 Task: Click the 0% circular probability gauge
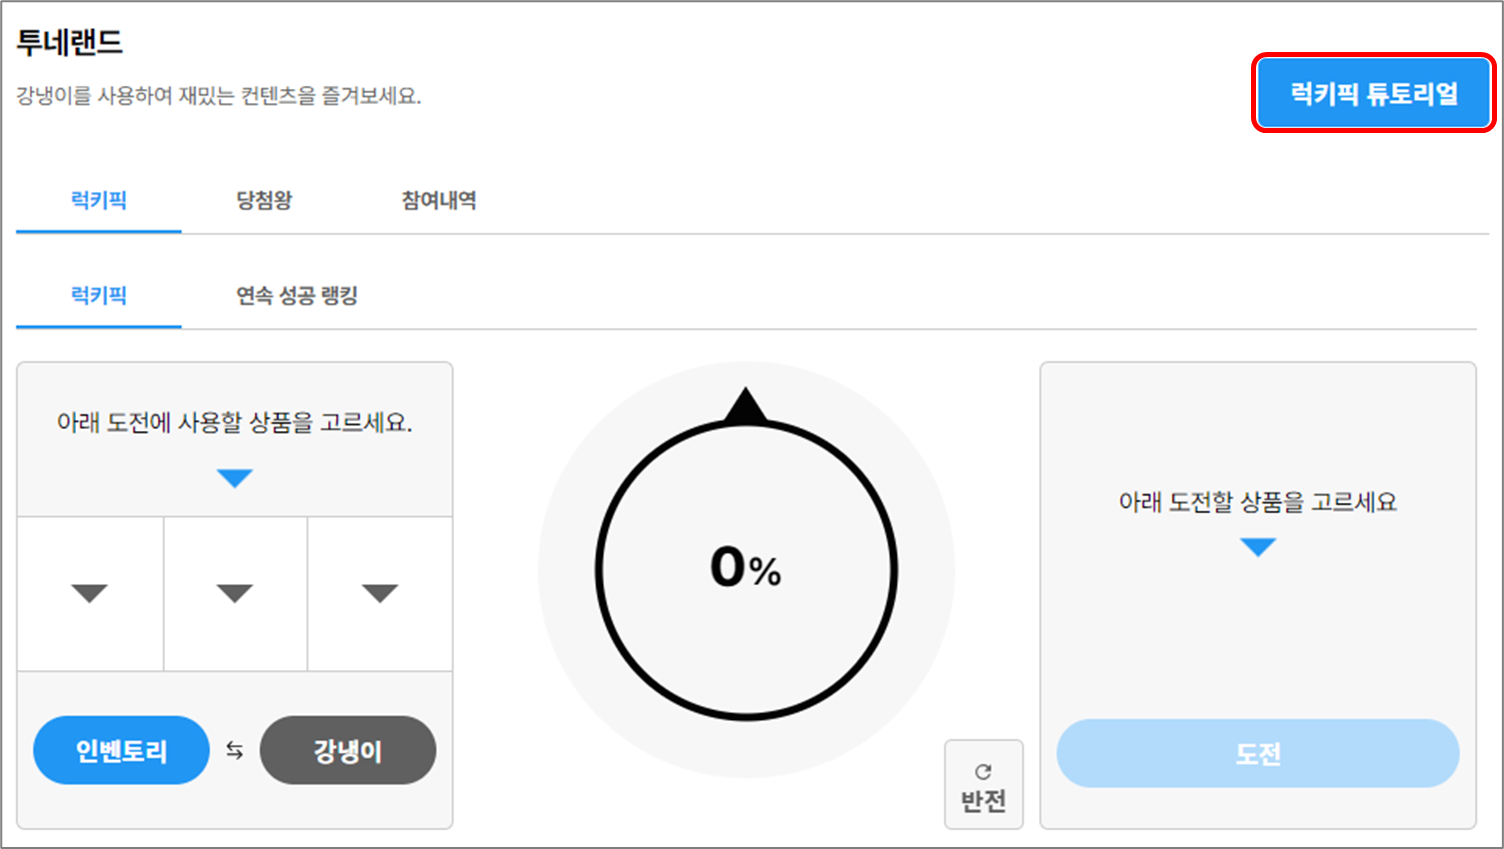[746, 569]
